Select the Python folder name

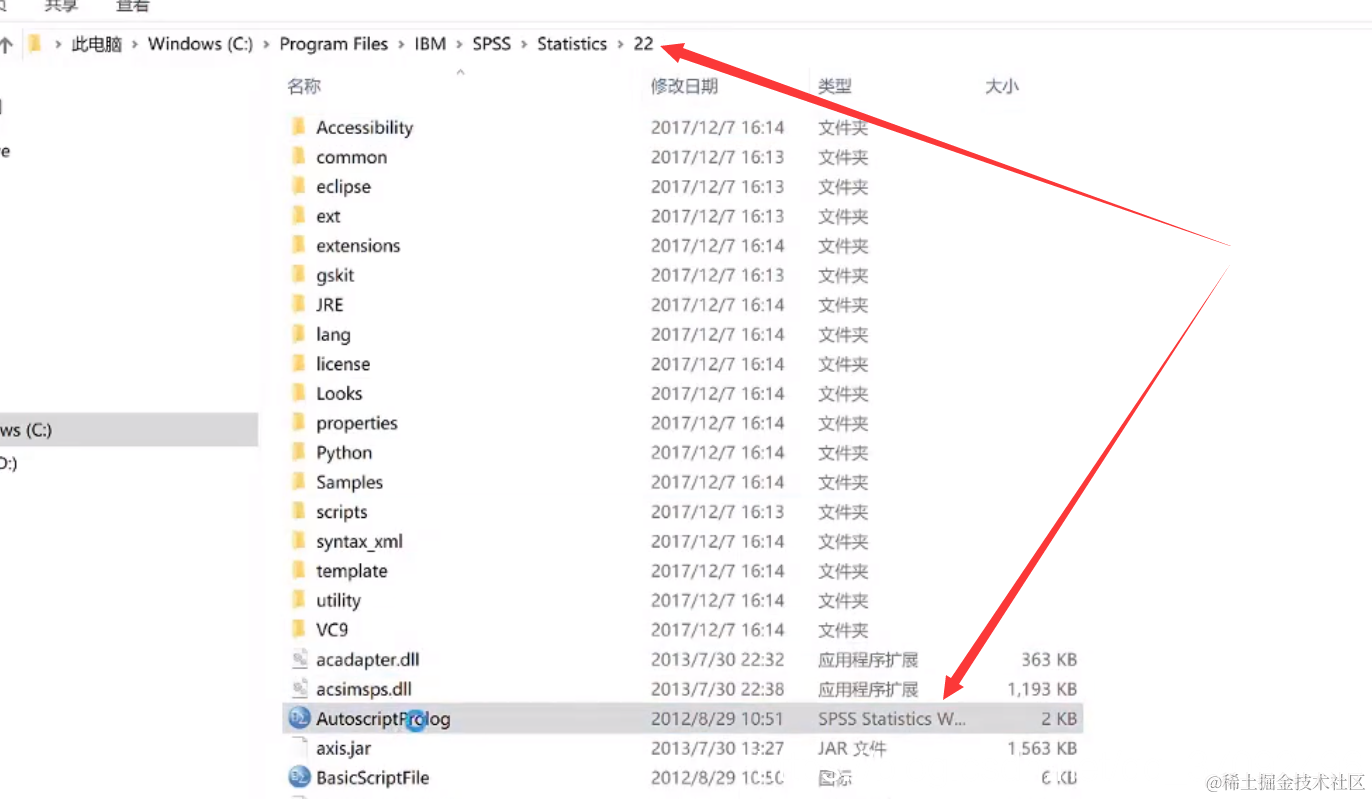(x=344, y=452)
